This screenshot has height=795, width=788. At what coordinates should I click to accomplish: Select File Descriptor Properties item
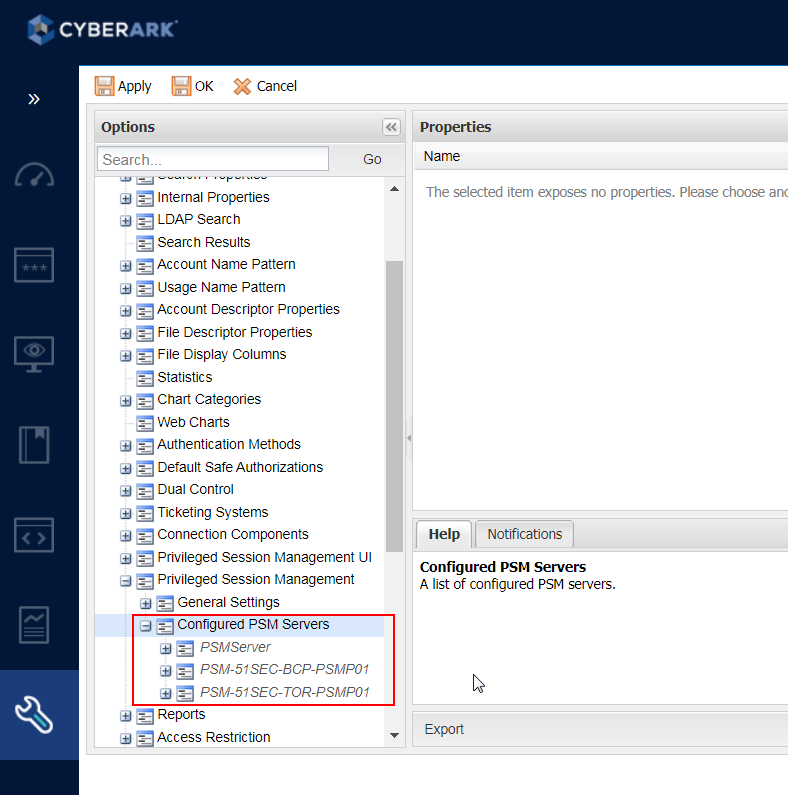pyautogui.click(x=235, y=332)
